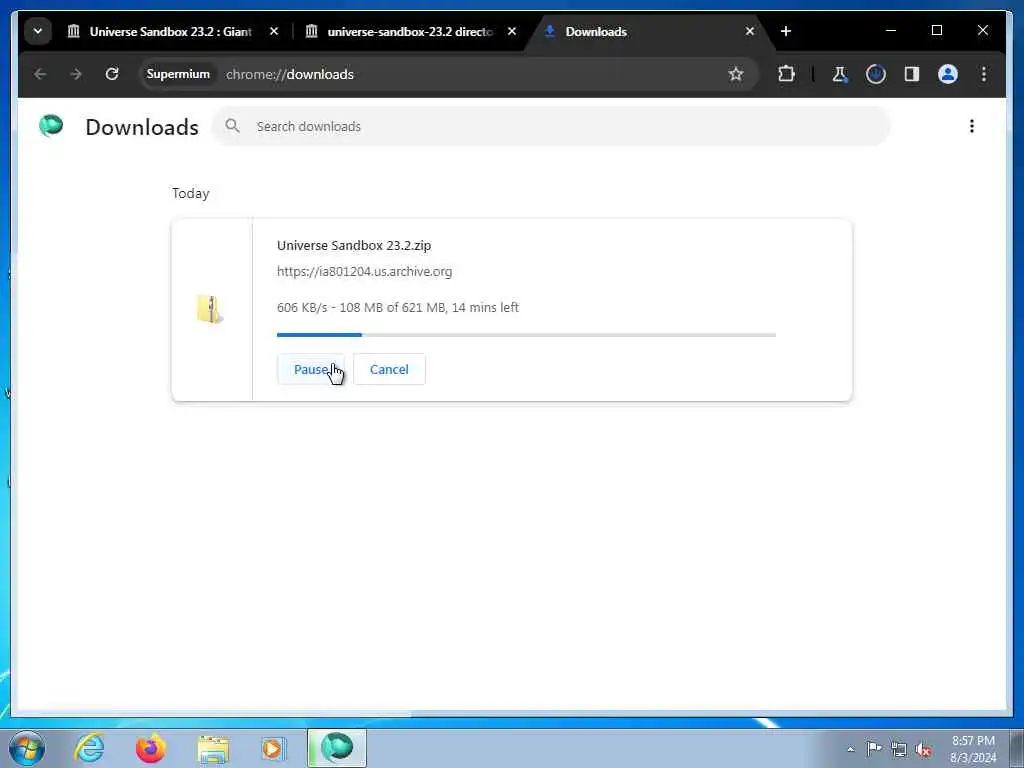Open the ia801204.us.archive.org source link
This screenshot has width=1024, height=768.
tap(364, 272)
